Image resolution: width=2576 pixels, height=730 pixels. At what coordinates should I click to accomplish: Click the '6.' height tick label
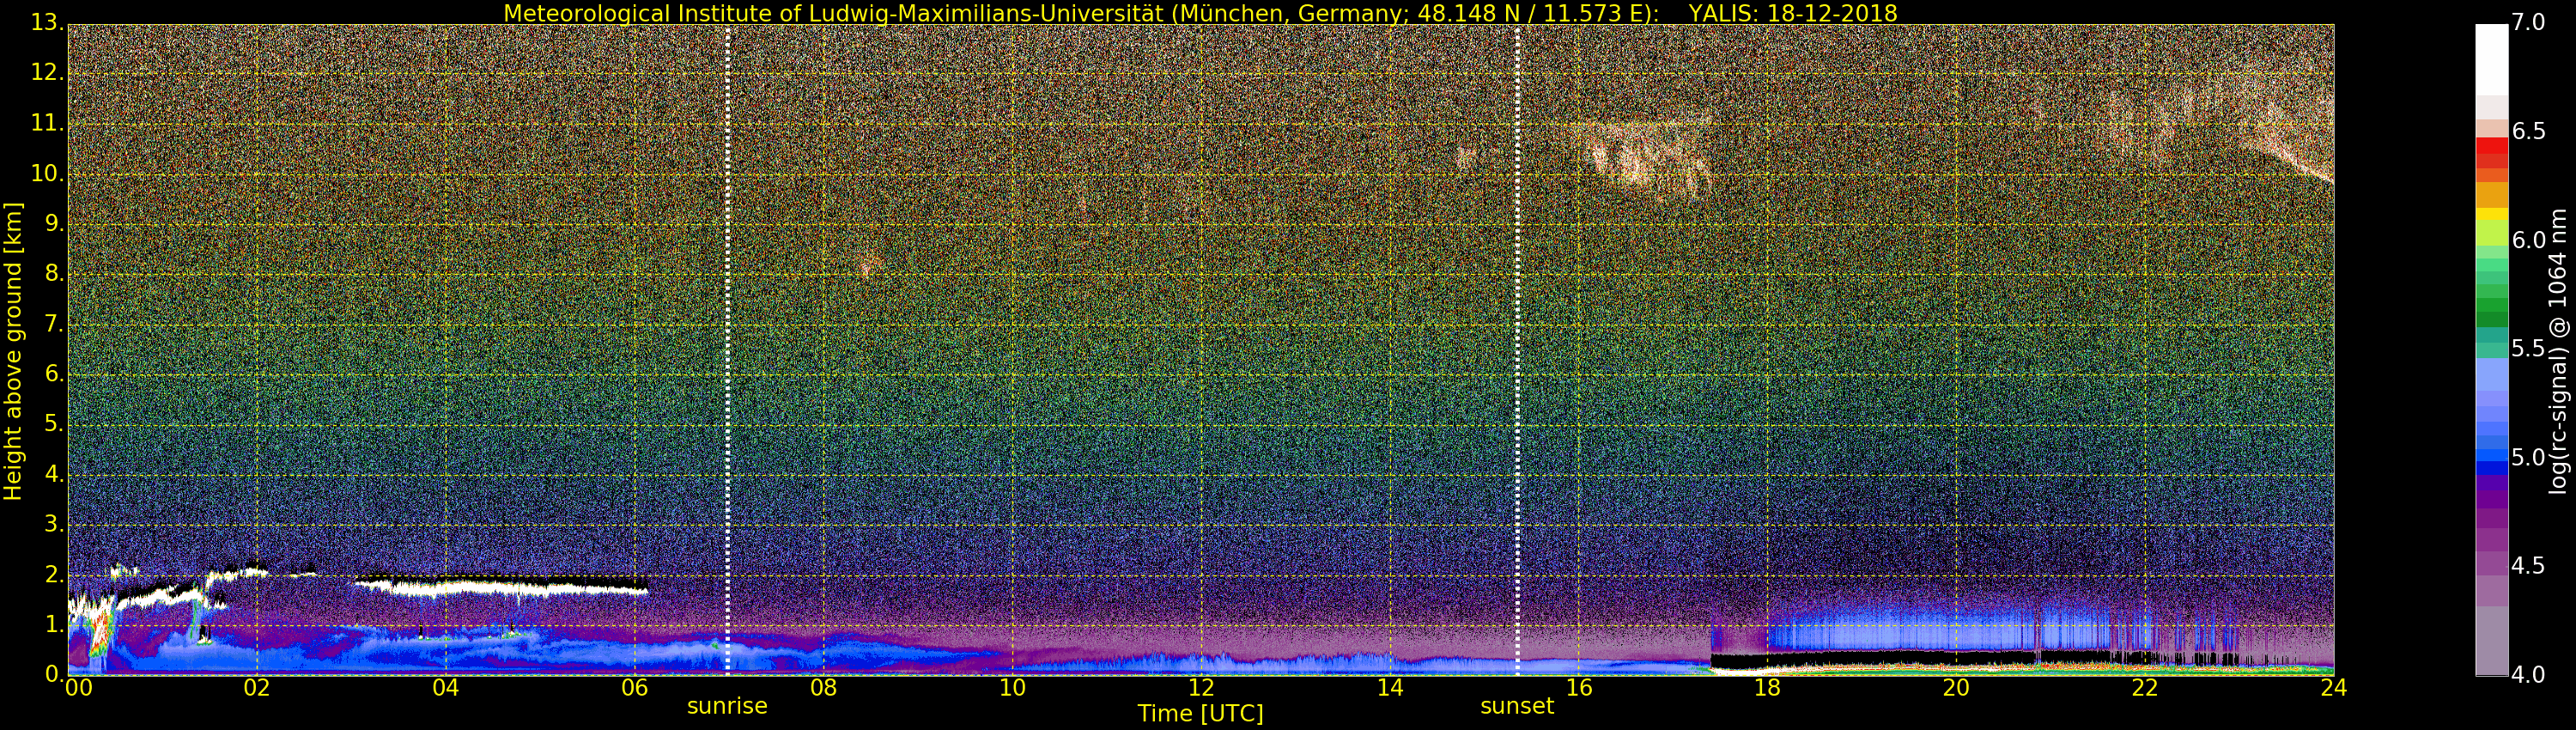54,374
